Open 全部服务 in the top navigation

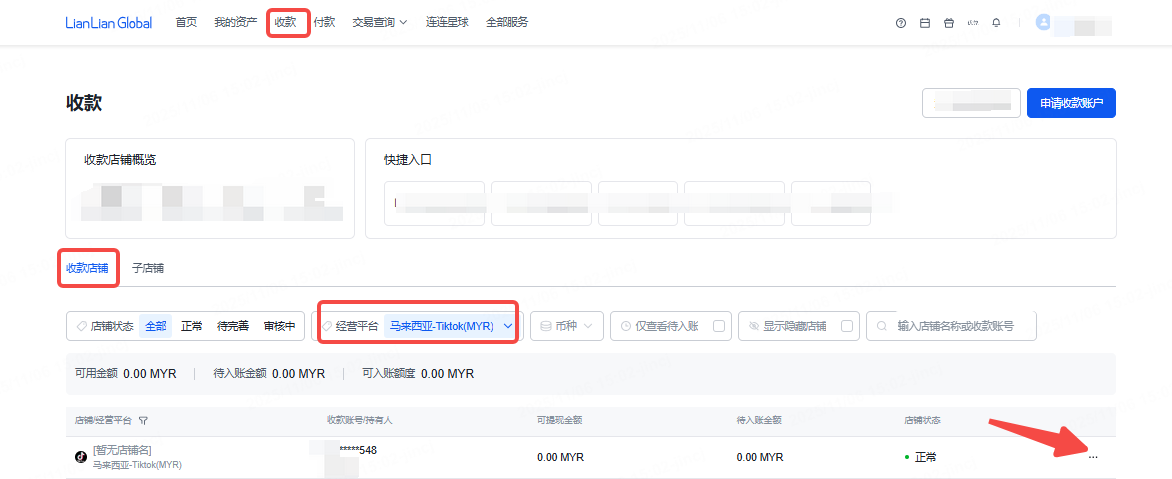click(x=507, y=22)
